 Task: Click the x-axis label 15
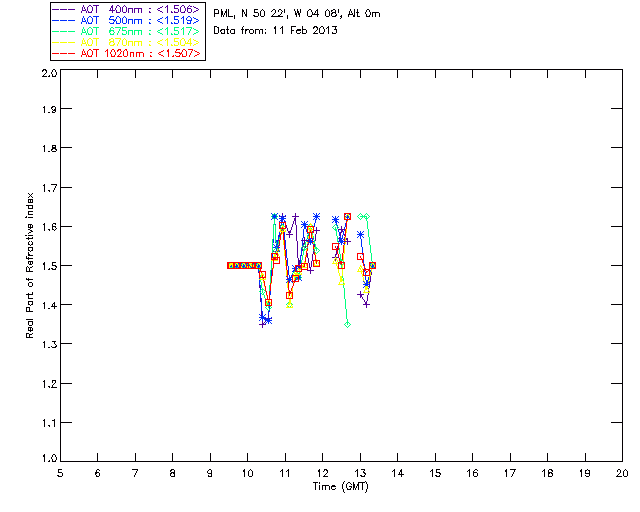[x=435, y=473]
